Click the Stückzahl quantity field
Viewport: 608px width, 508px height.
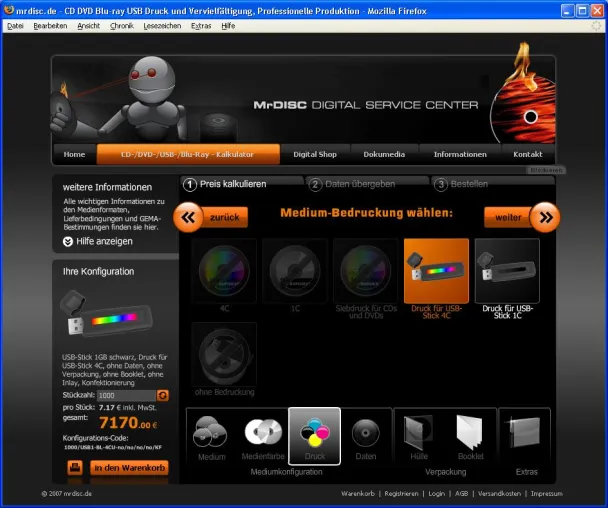coord(126,395)
